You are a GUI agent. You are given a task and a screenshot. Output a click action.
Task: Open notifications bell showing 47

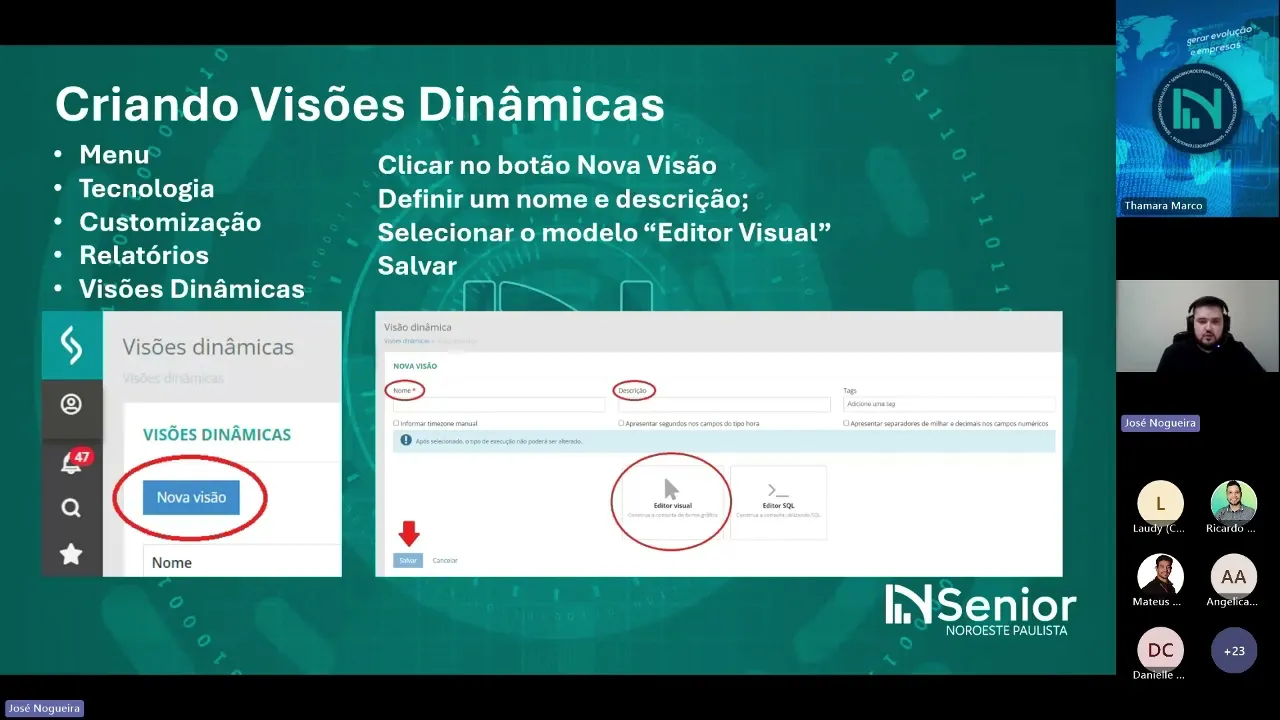71,461
